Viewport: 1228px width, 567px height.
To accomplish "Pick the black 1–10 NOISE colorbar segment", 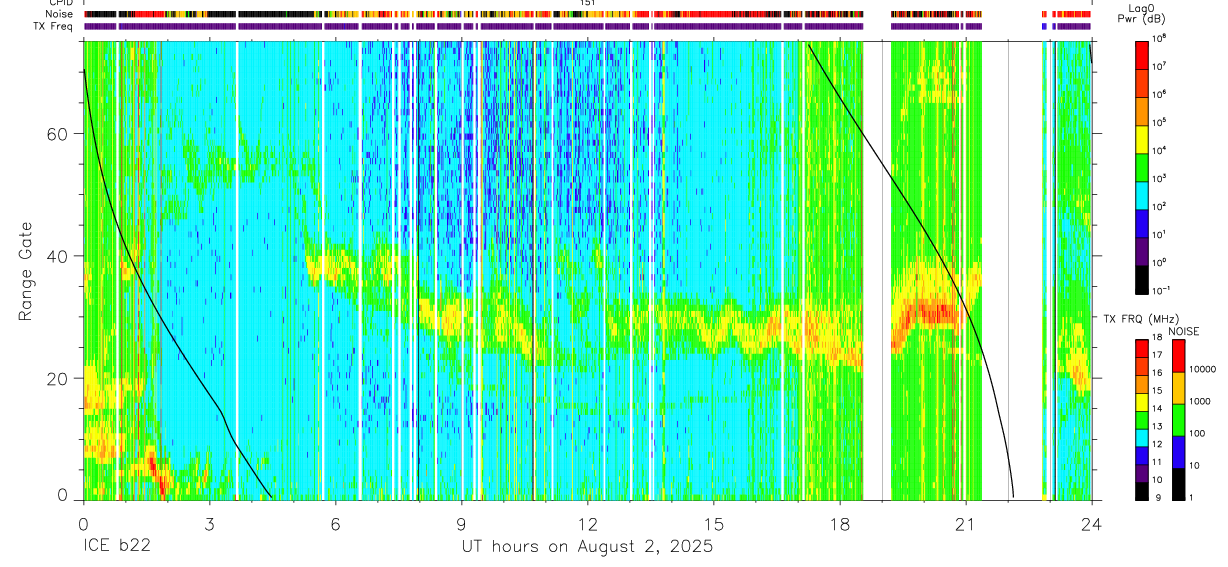I will click(1177, 484).
